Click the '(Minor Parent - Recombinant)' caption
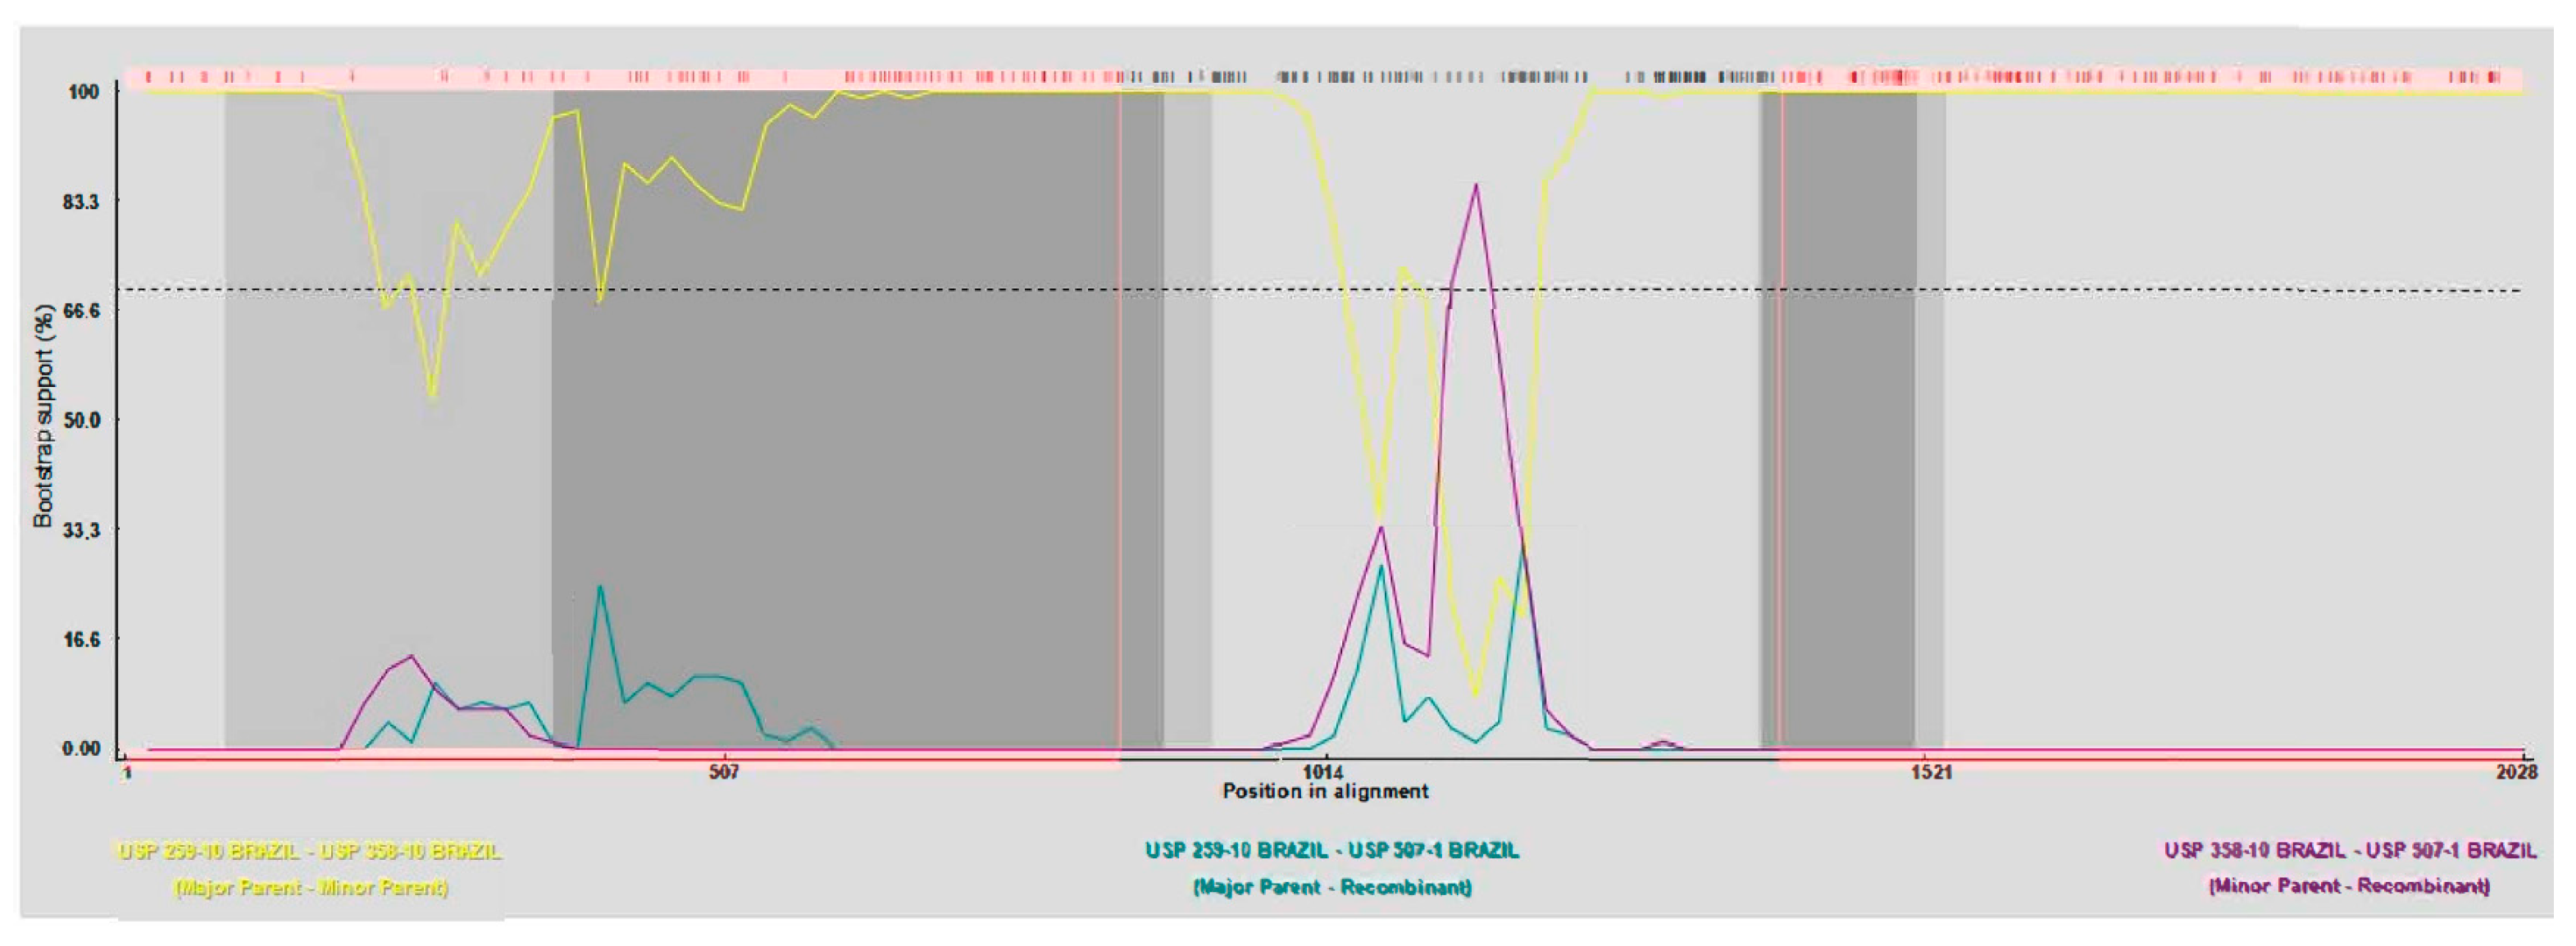2576x946 pixels. [x=2349, y=887]
